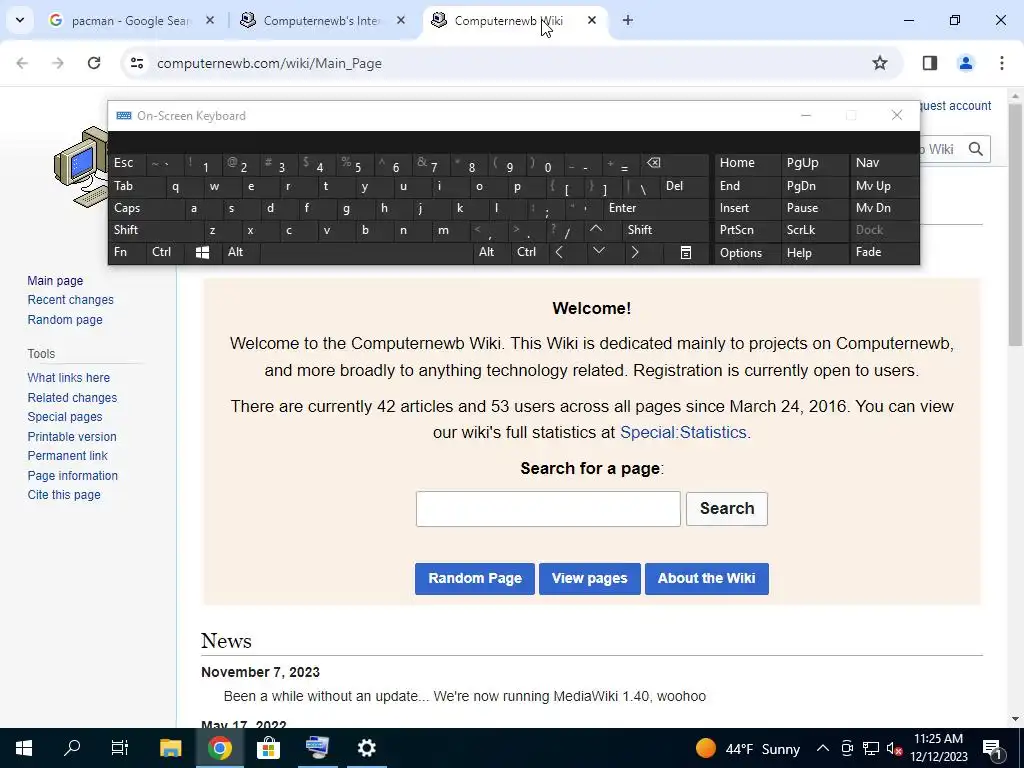Click the PrtScn key on On-Screen Keyboard
Viewport: 1024px width, 768px height.
pyautogui.click(x=747, y=230)
